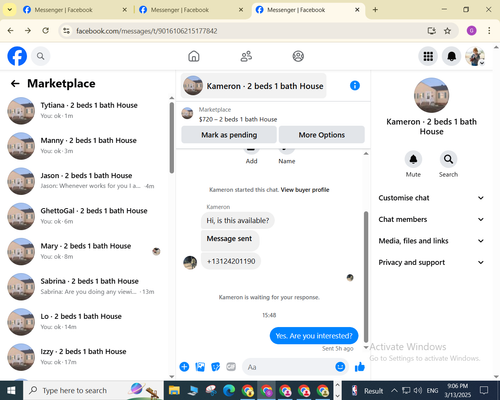Click More Options button
This screenshot has height=400, width=500.
pyautogui.click(x=322, y=135)
